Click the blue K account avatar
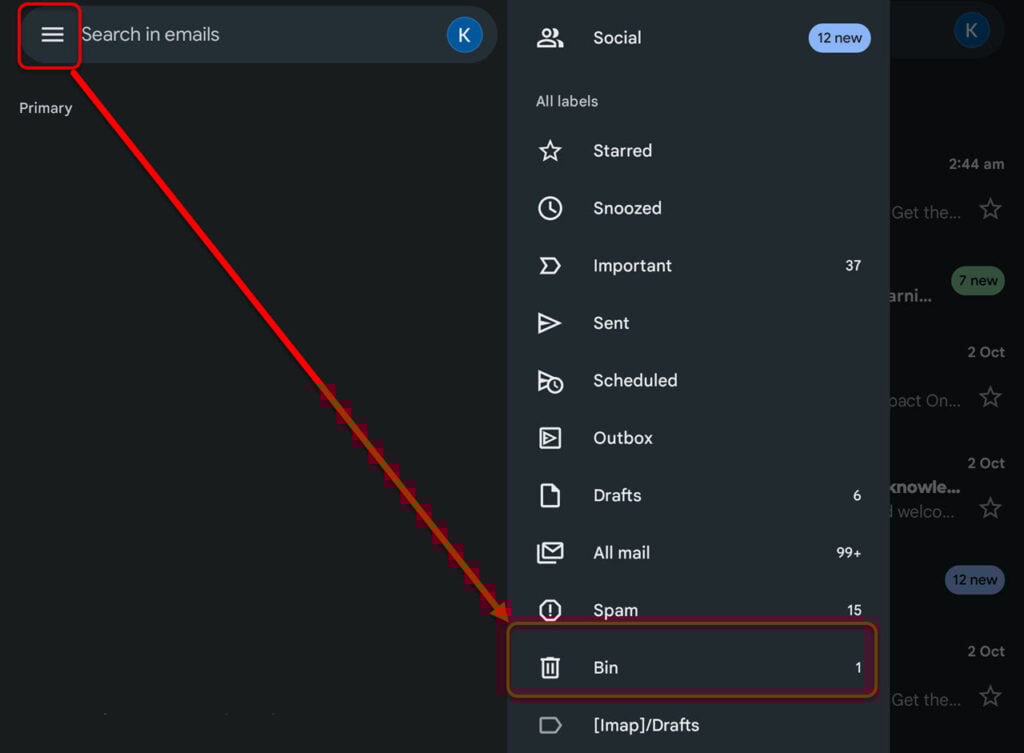This screenshot has height=753, width=1024. pyautogui.click(x=464, y=35)
